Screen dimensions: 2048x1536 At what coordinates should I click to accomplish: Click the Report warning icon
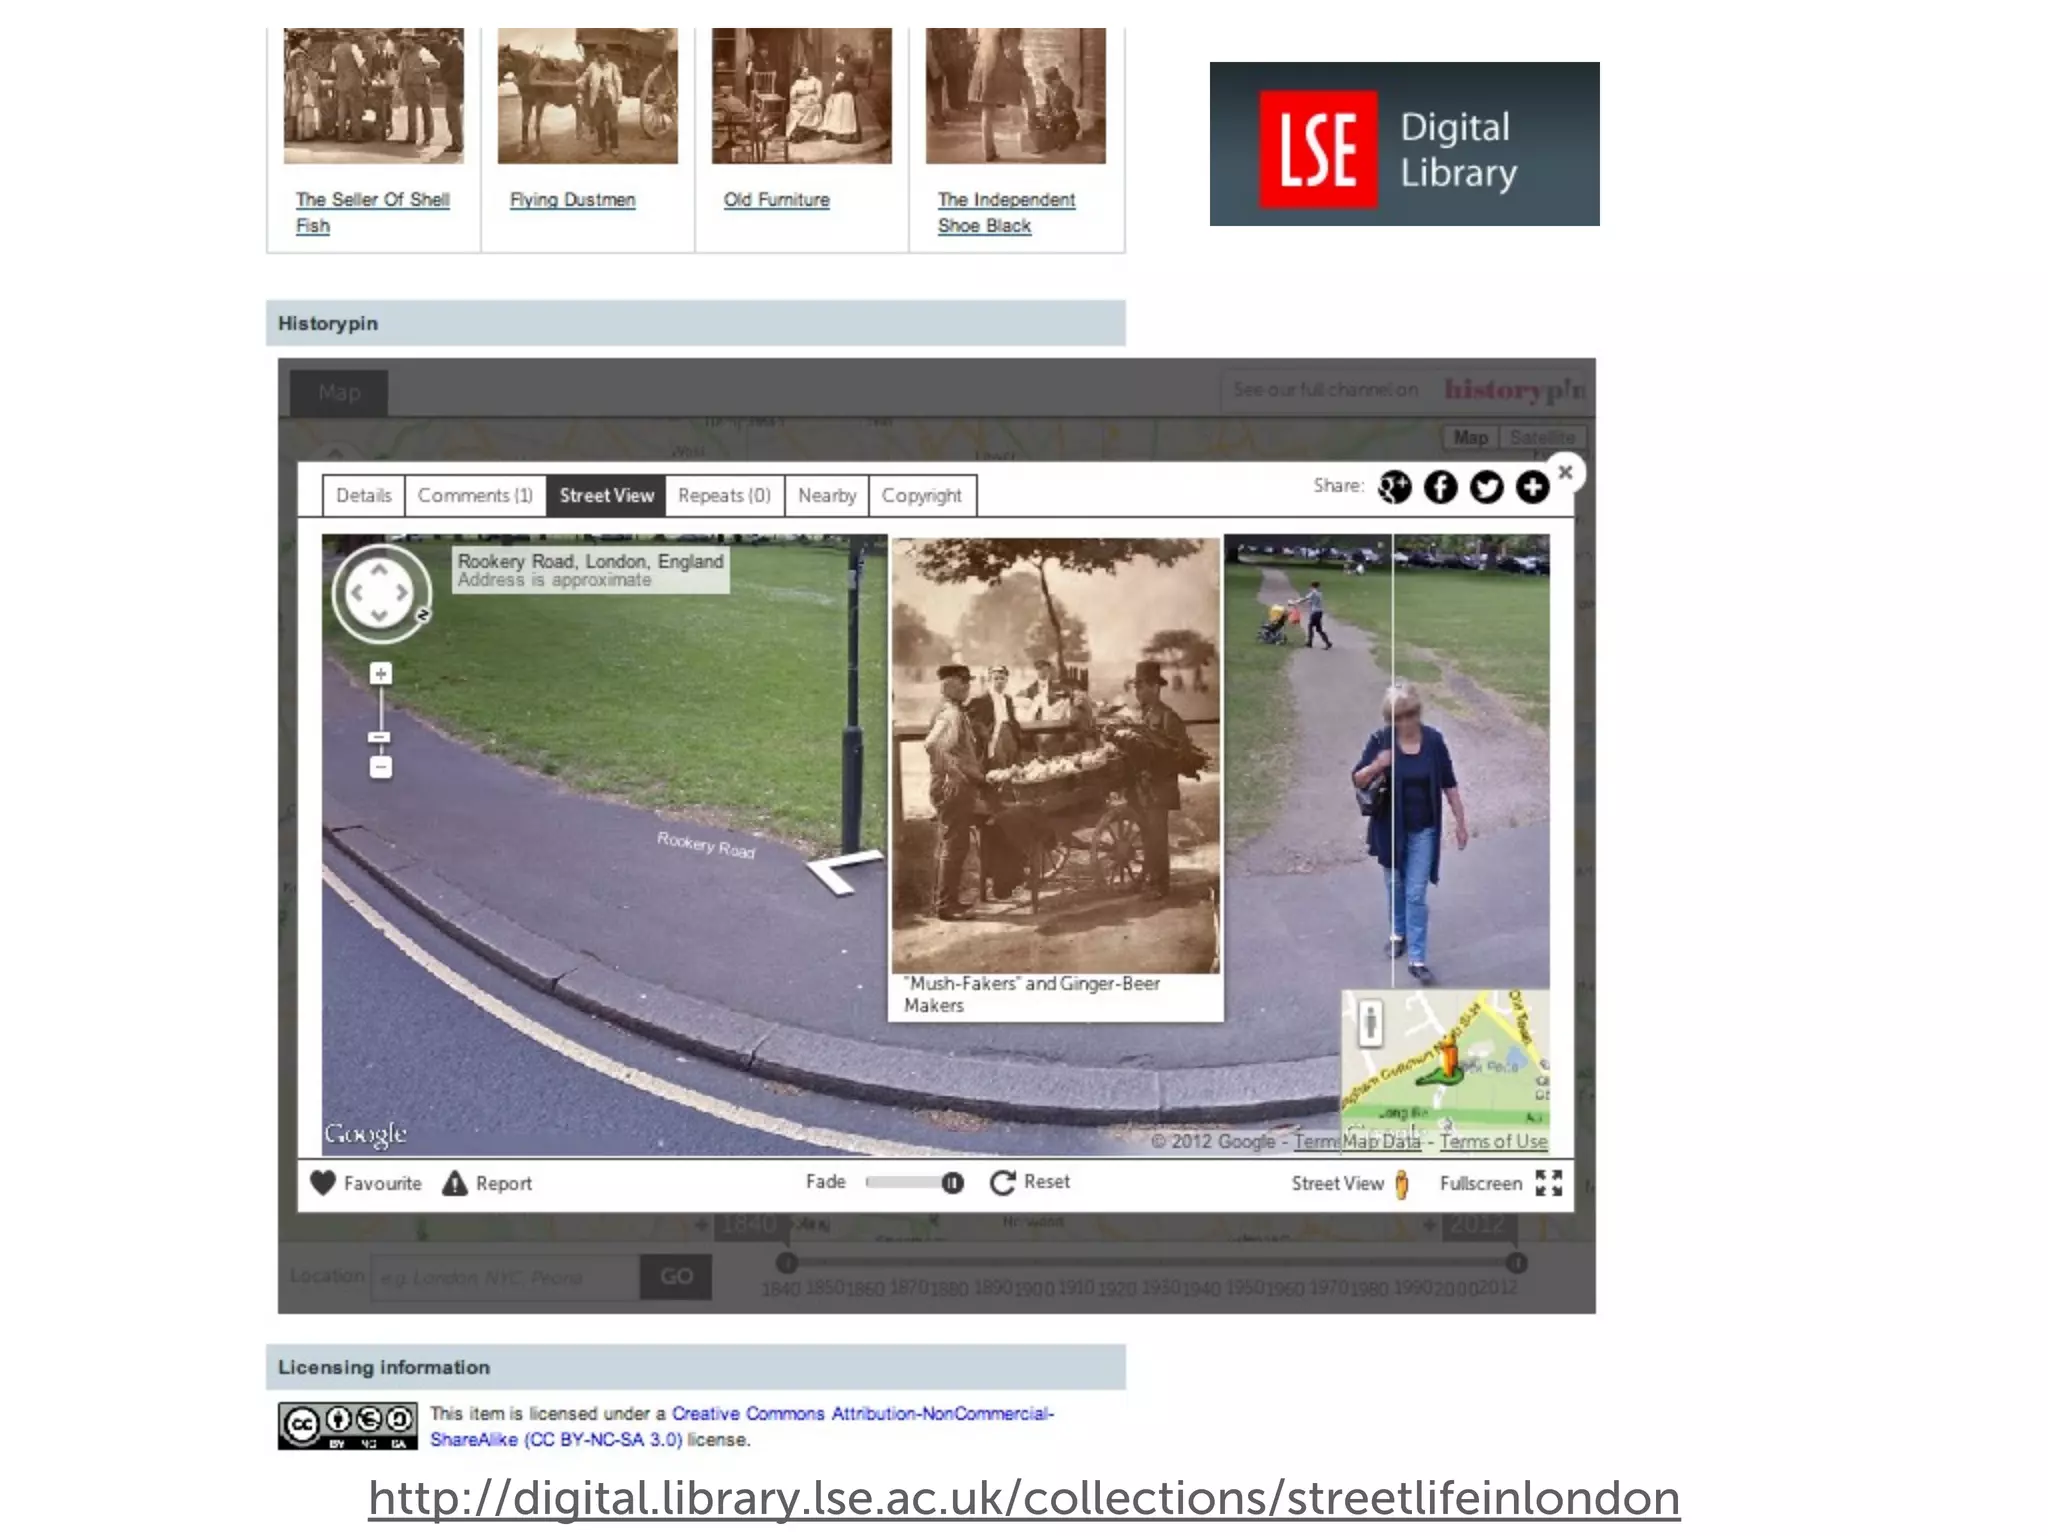(x=455, y=1183)
